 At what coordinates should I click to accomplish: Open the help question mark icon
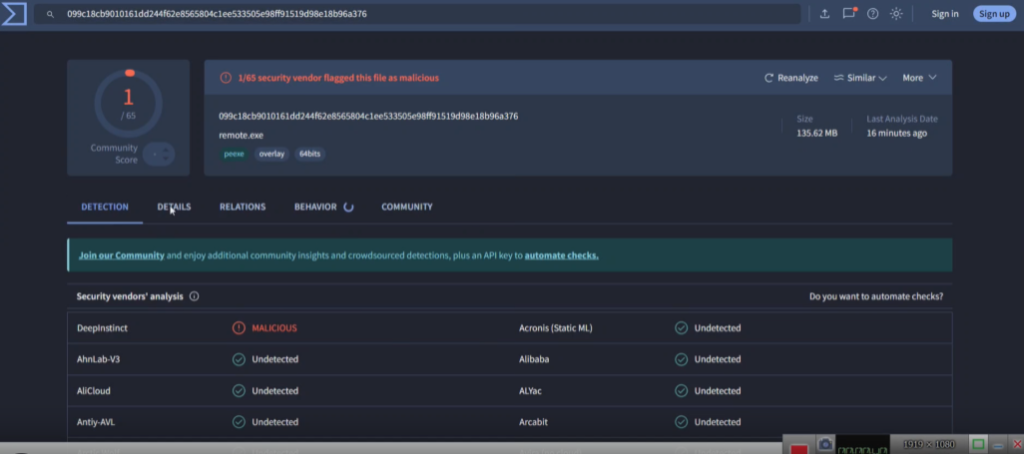click(872, 14)
